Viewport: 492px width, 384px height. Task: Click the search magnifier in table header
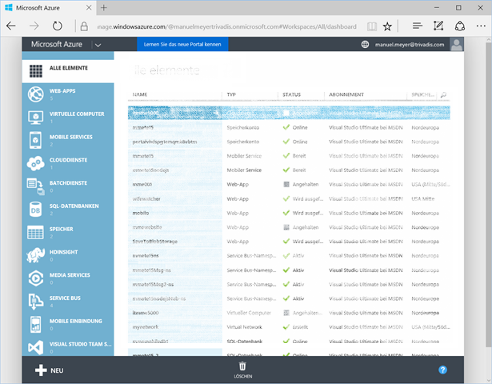pos(443,95)
